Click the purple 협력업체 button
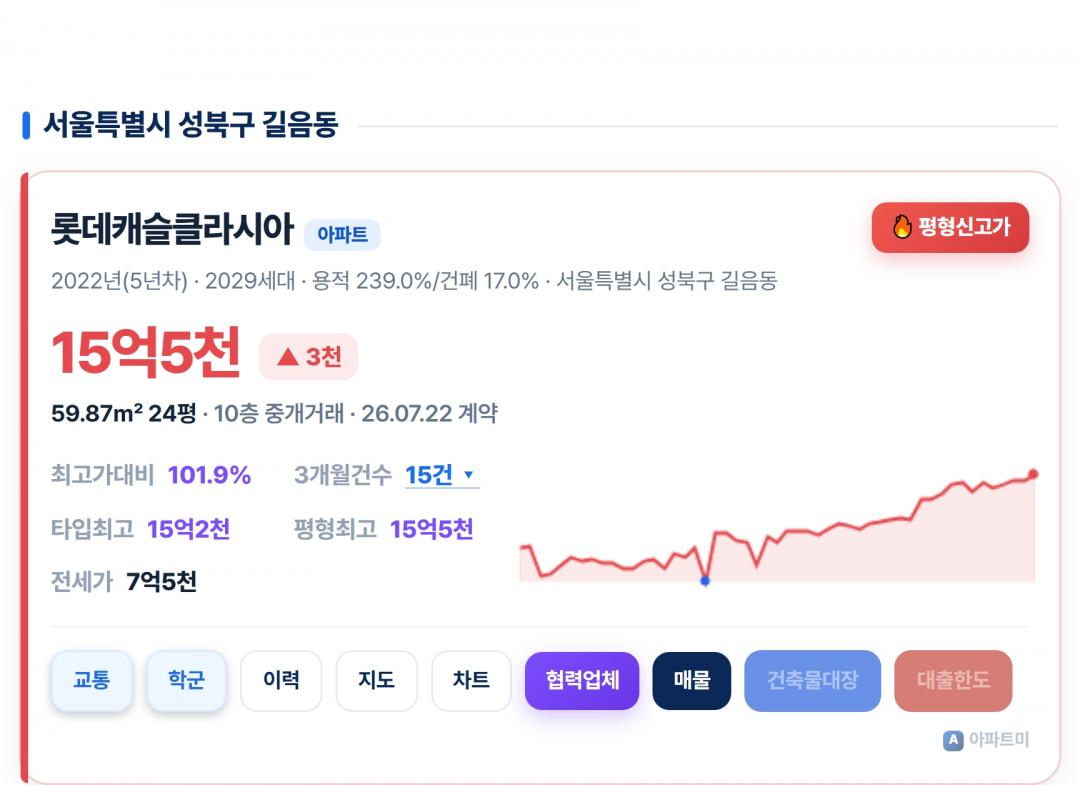Image resolution: width=1080 pixels, height=785 pixels. pos(582,680)
